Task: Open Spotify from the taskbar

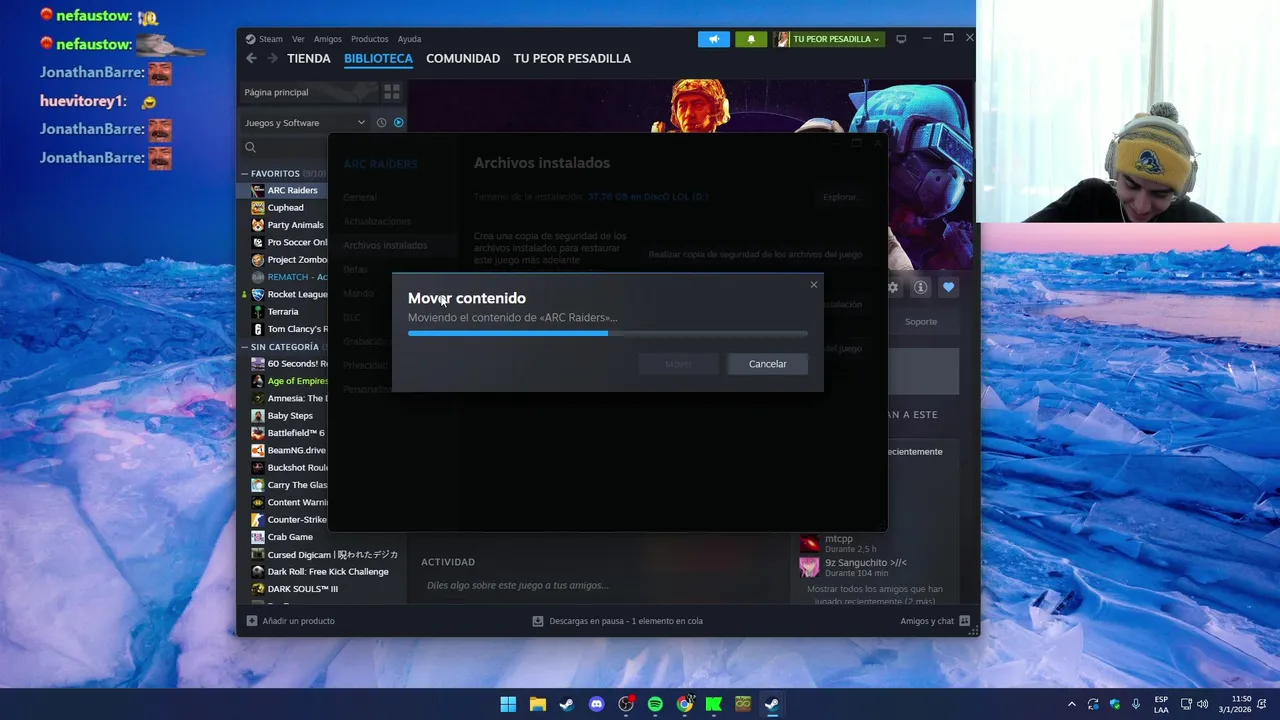Action: tap(655, 704)
